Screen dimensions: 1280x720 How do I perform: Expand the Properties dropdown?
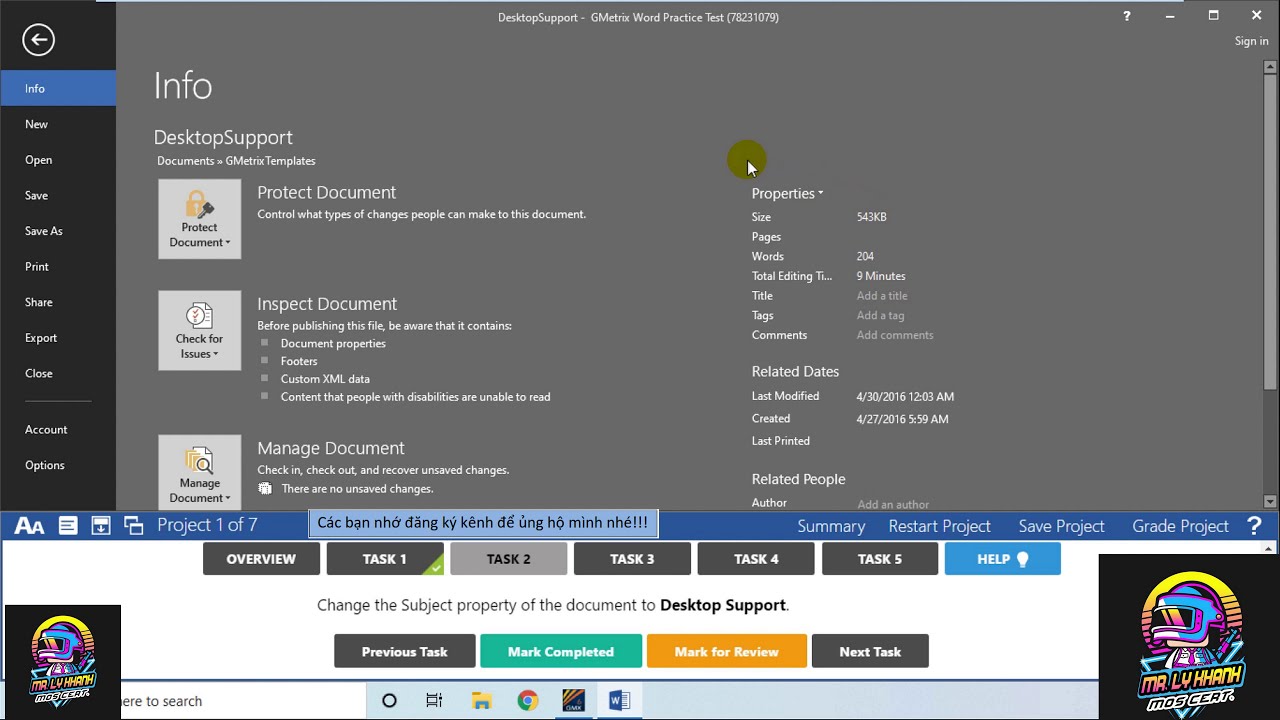[x=787, y=193]
